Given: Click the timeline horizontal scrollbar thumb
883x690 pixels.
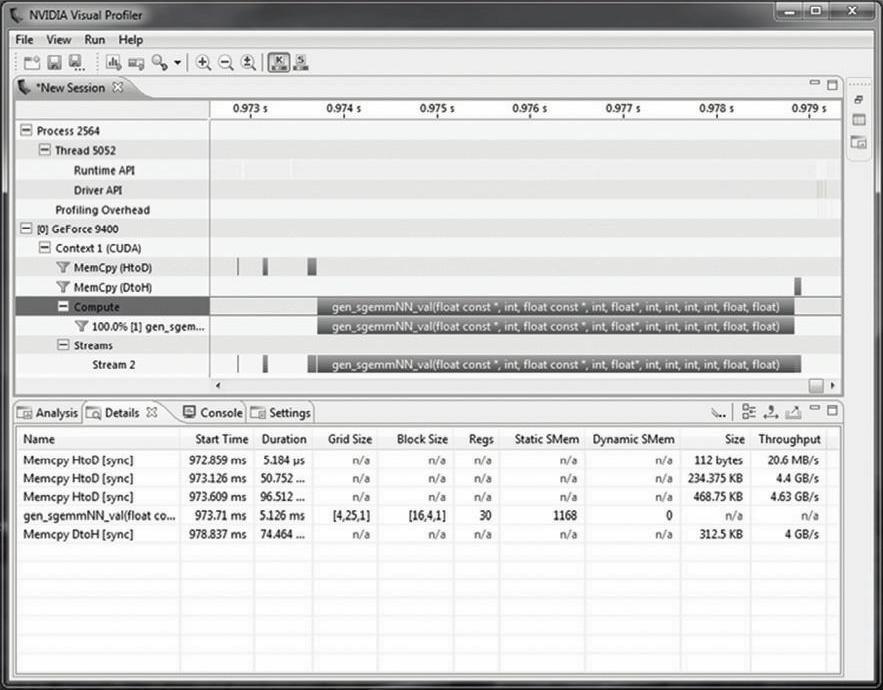Looking at the screenshot, I should (815, 385).
